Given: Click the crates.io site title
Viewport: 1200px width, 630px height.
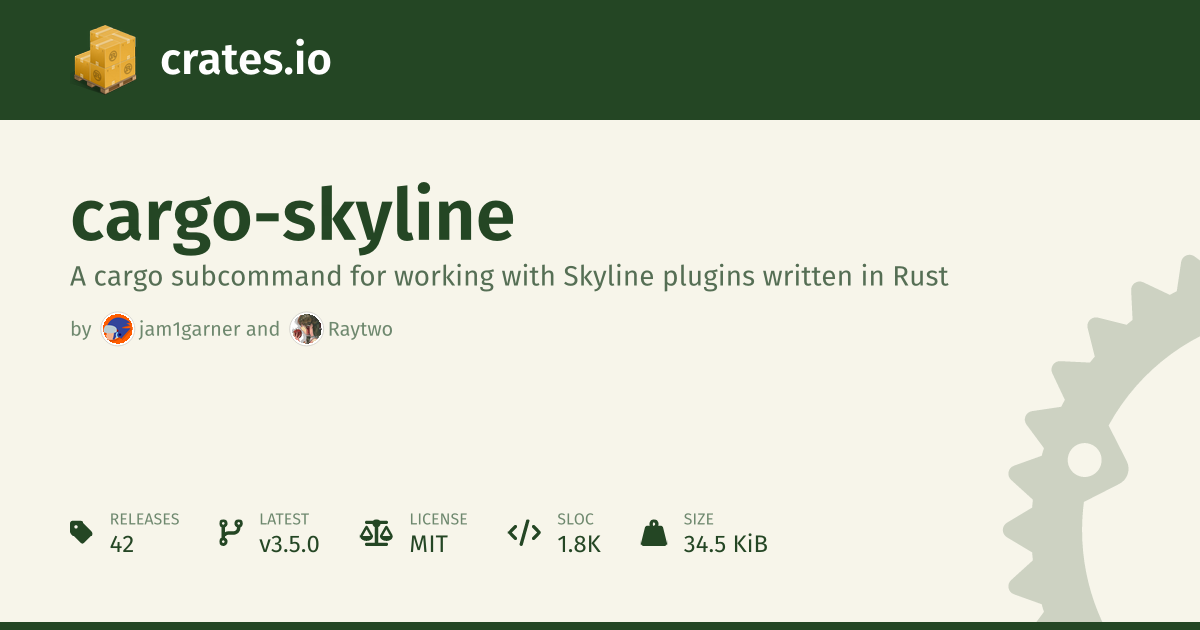Looking at the screenshot, I should 245,60.
